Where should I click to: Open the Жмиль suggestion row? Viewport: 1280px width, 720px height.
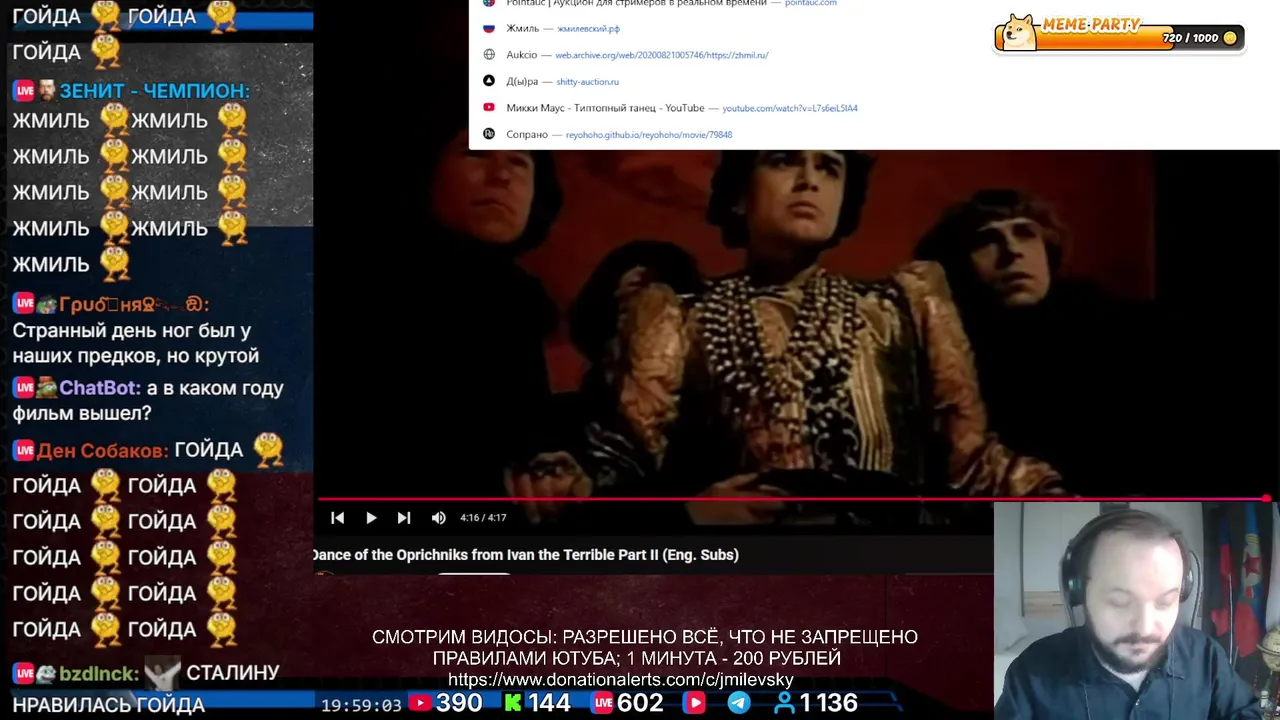click(x=874, y=28)
